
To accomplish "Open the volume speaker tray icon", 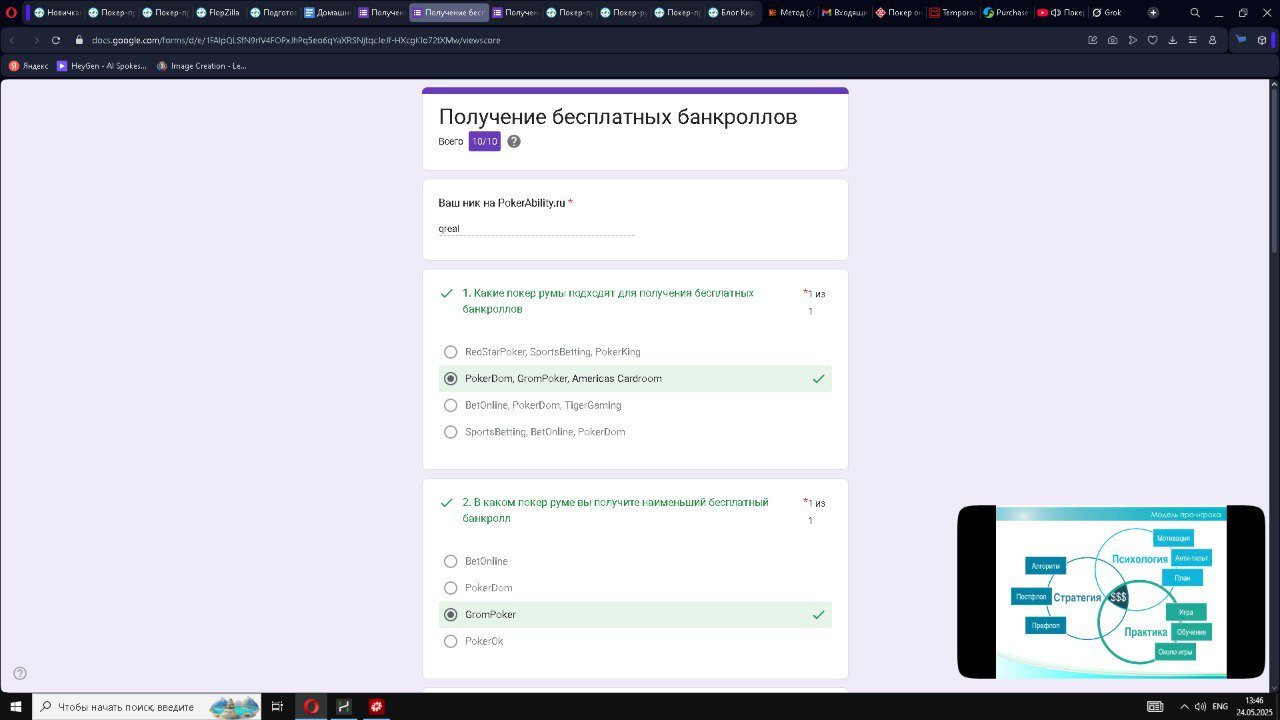I will point(1200,706).
